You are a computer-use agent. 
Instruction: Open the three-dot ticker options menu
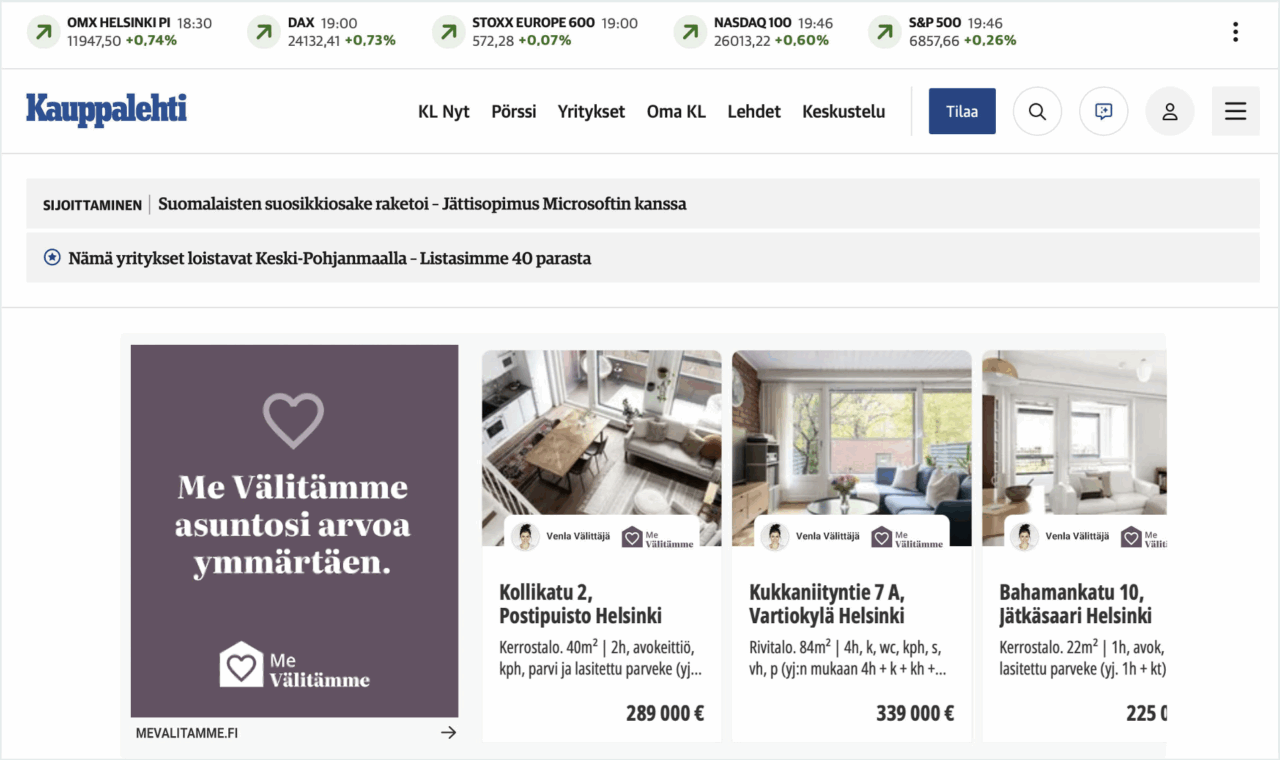pyautogui.click(x=1235, y=32)
